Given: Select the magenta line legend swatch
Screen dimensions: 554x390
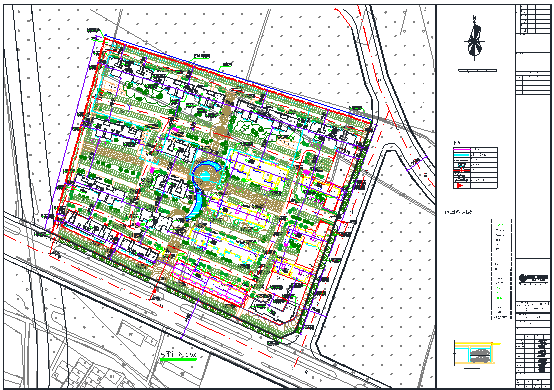Looking at the screenshot, I should point(462,149).
